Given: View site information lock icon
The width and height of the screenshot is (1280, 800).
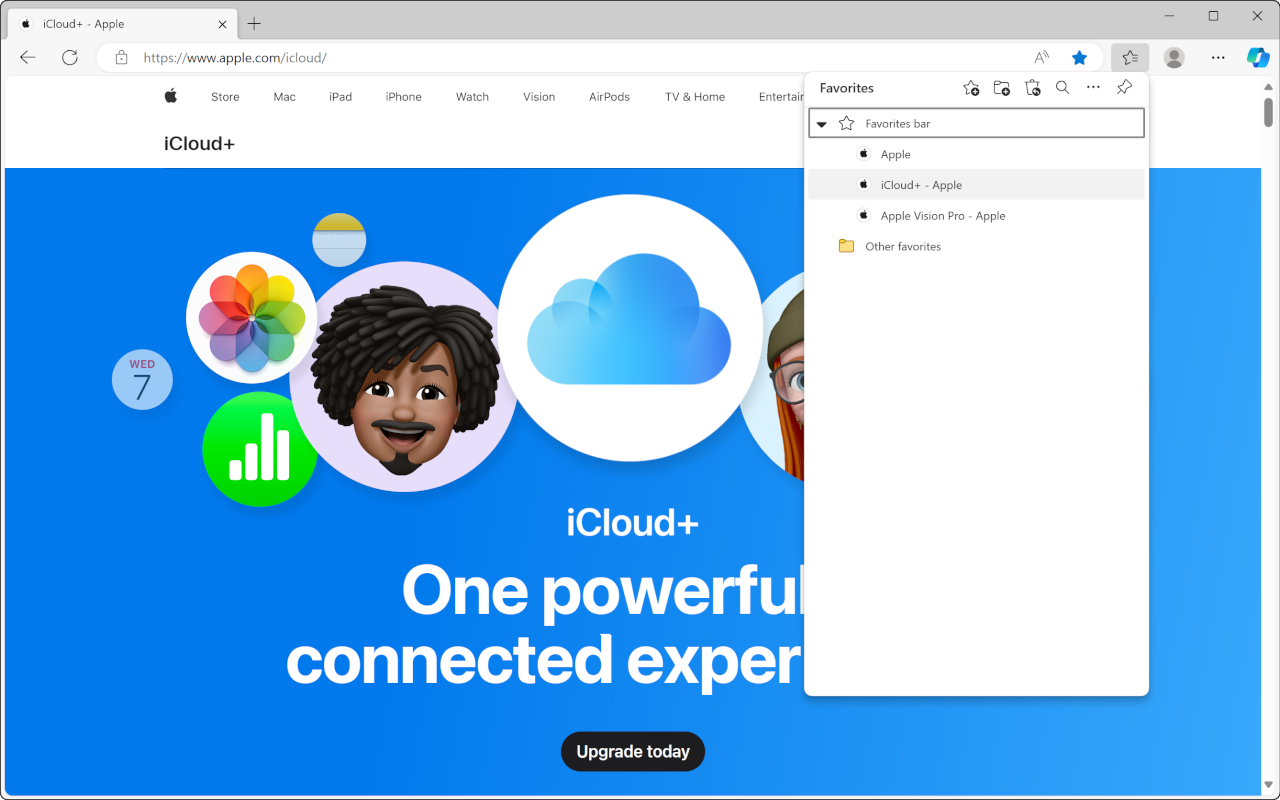Looking at the screenshot, I should (x=121, y=57).
